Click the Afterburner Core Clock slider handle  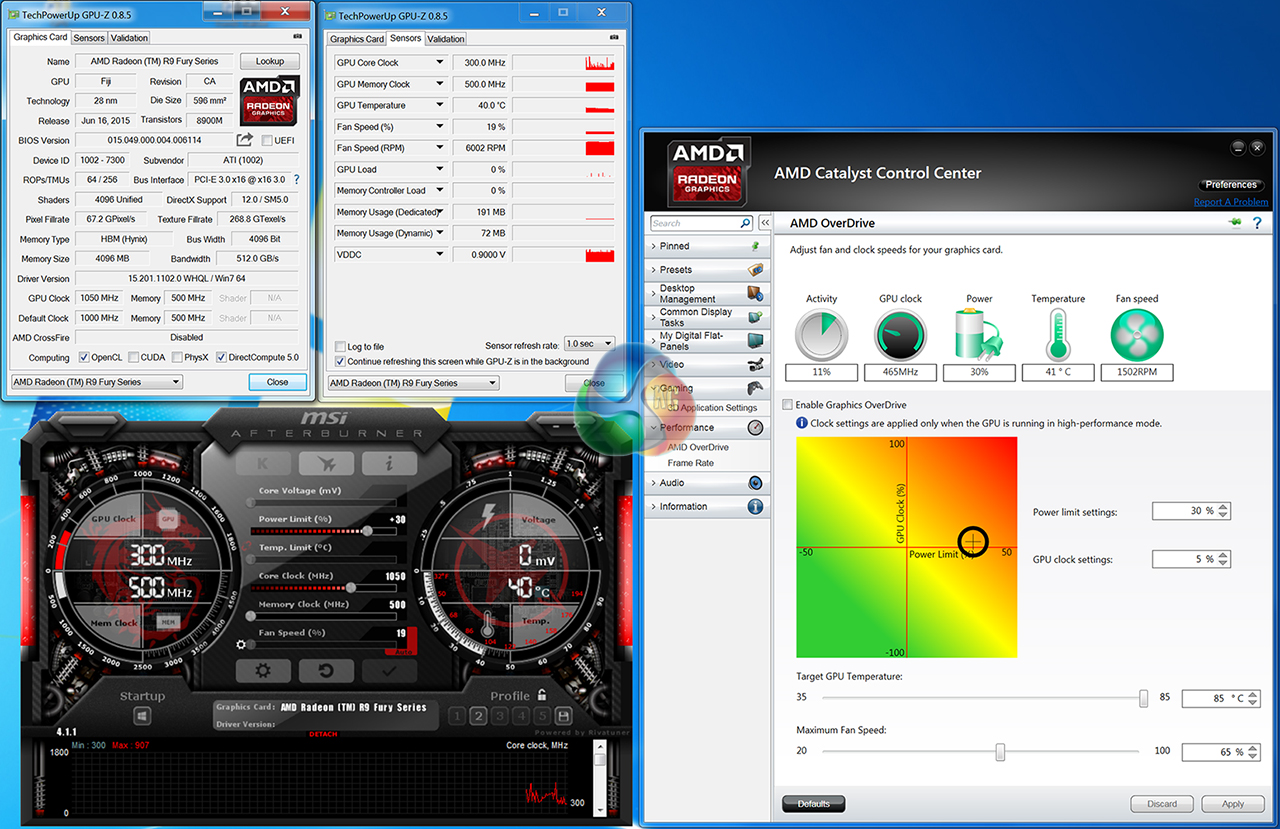click(x=351, y=587)
